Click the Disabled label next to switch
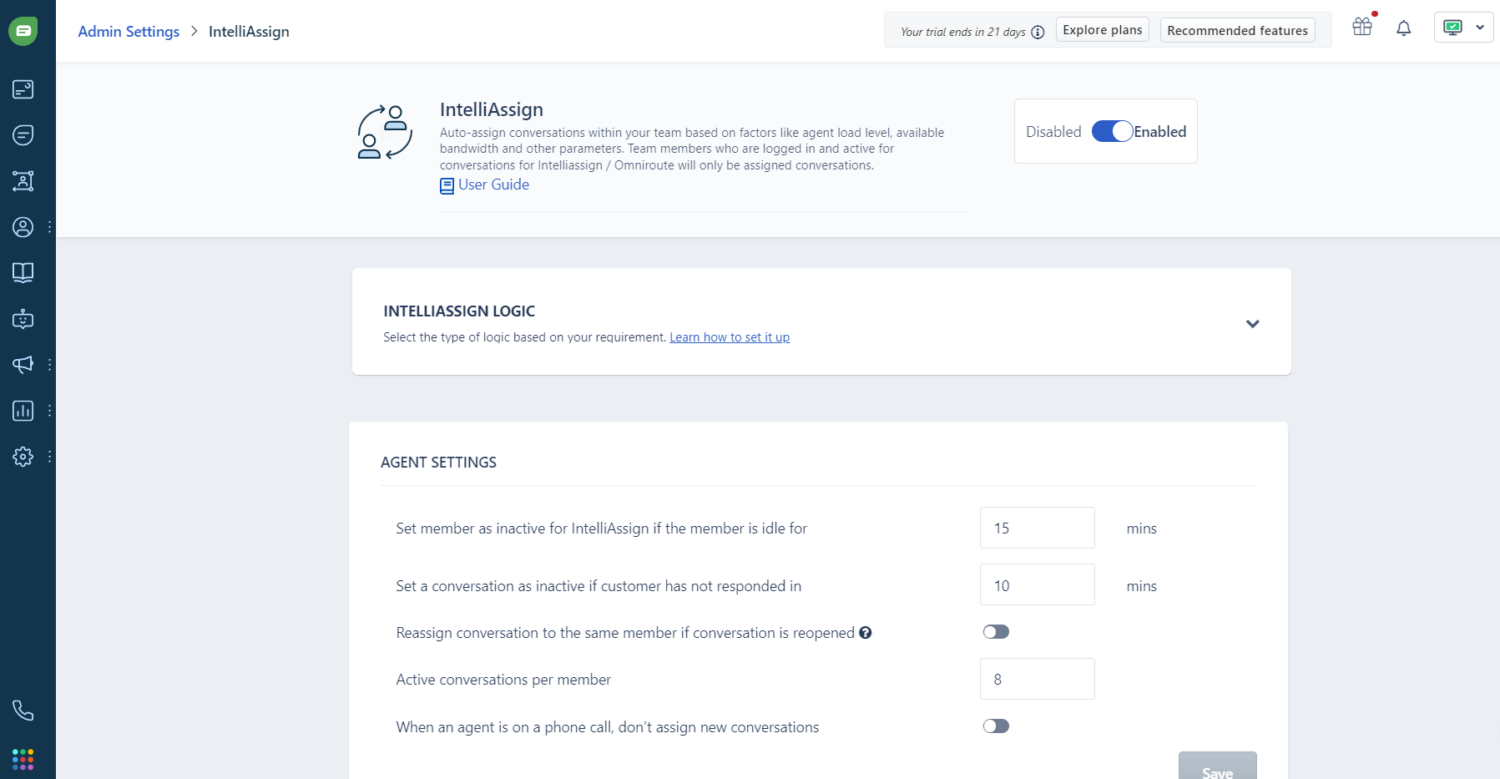The width and height of the screenshot is (1500, 779). 1053,132
